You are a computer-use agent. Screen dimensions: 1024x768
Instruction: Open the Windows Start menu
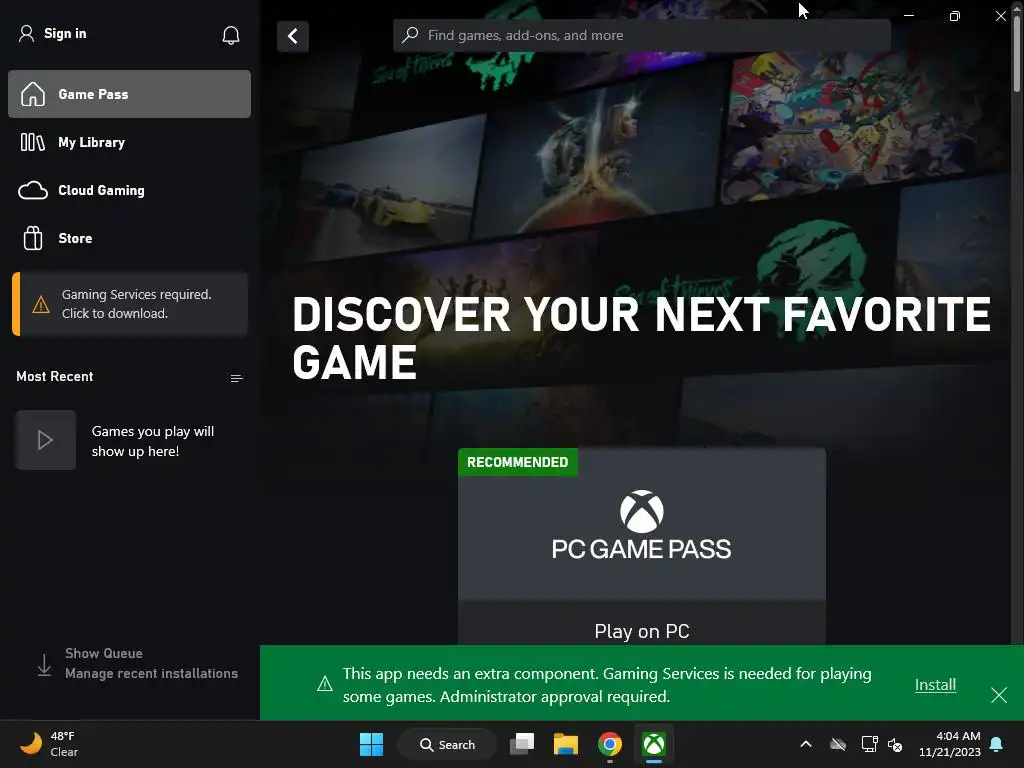tap(372, 744)
